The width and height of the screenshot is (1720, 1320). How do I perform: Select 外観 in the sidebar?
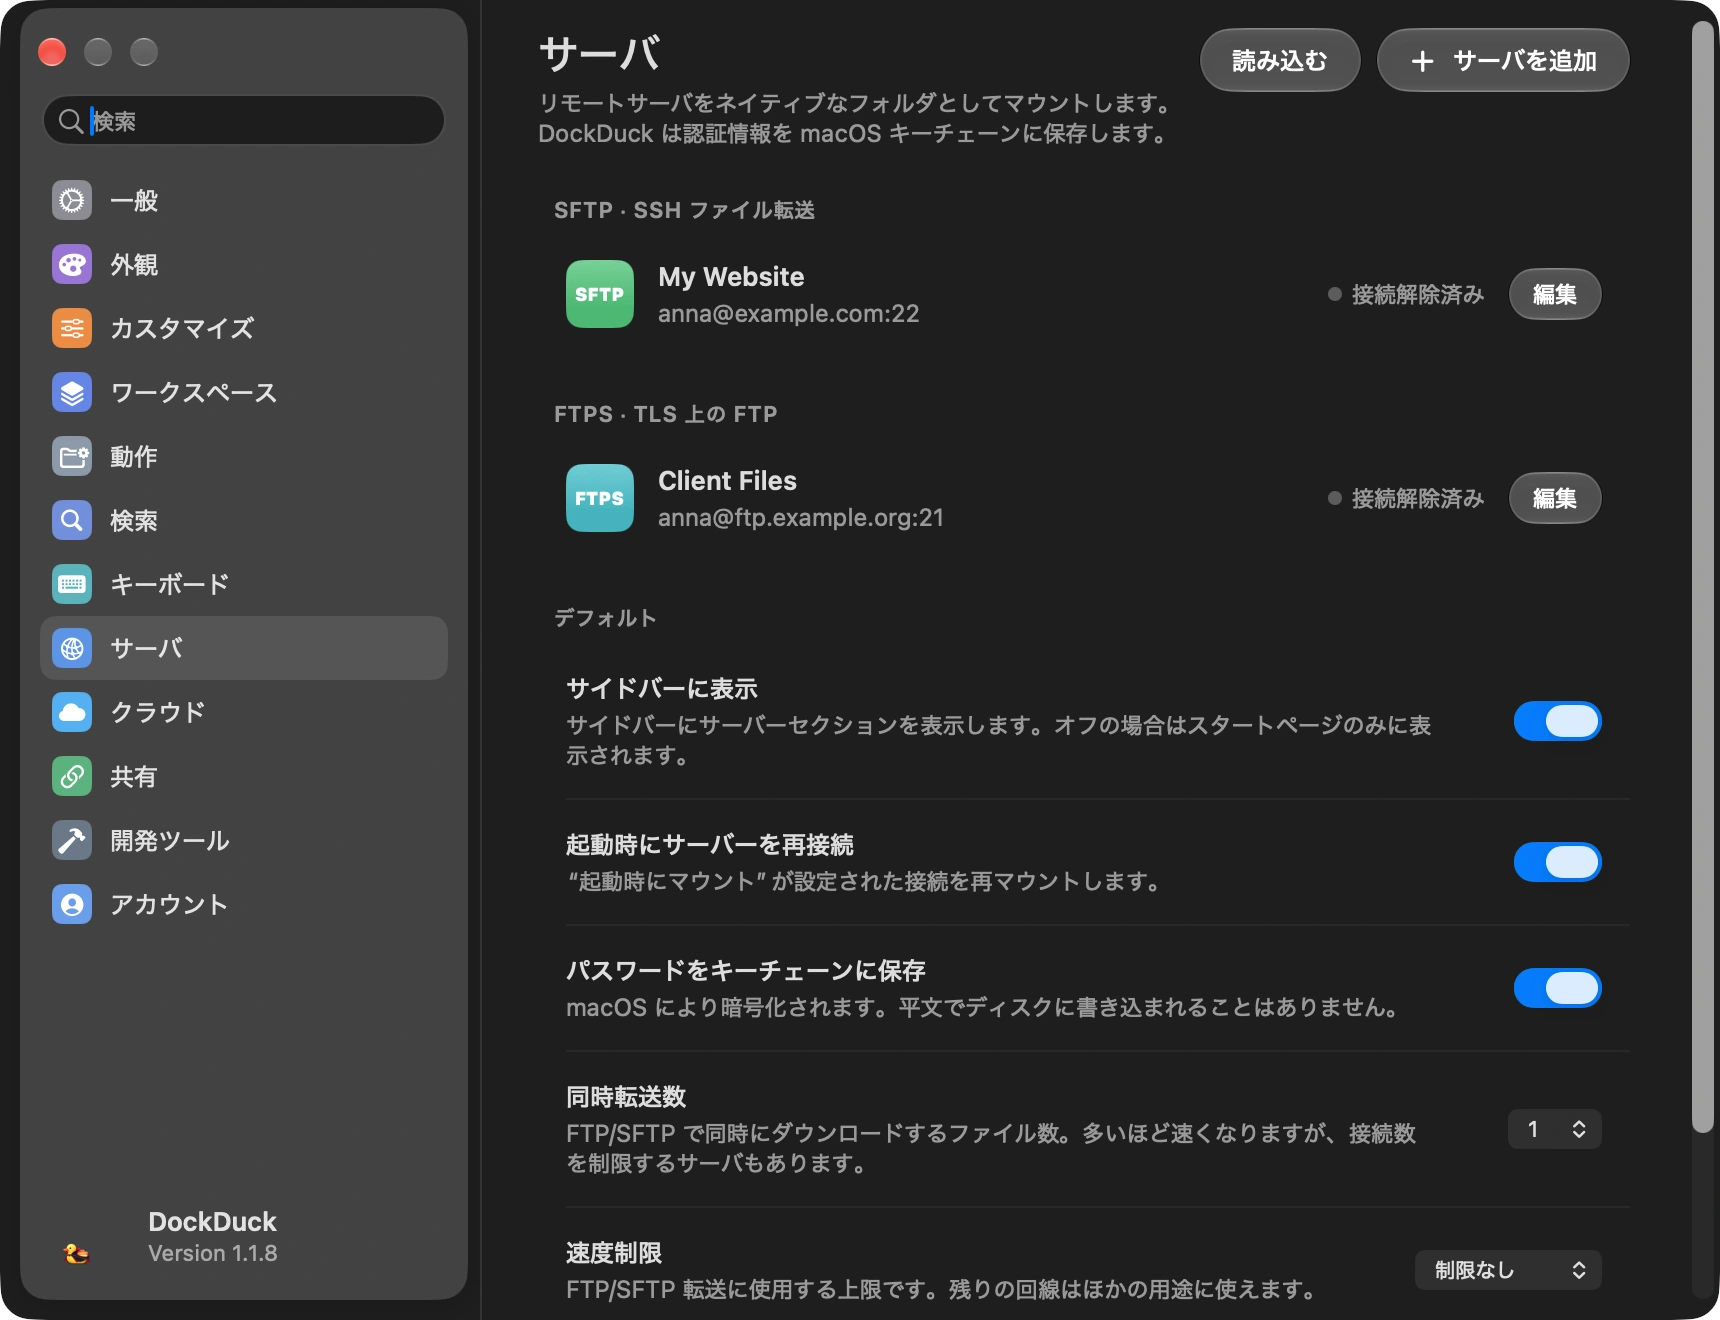[x=244, y=265]
